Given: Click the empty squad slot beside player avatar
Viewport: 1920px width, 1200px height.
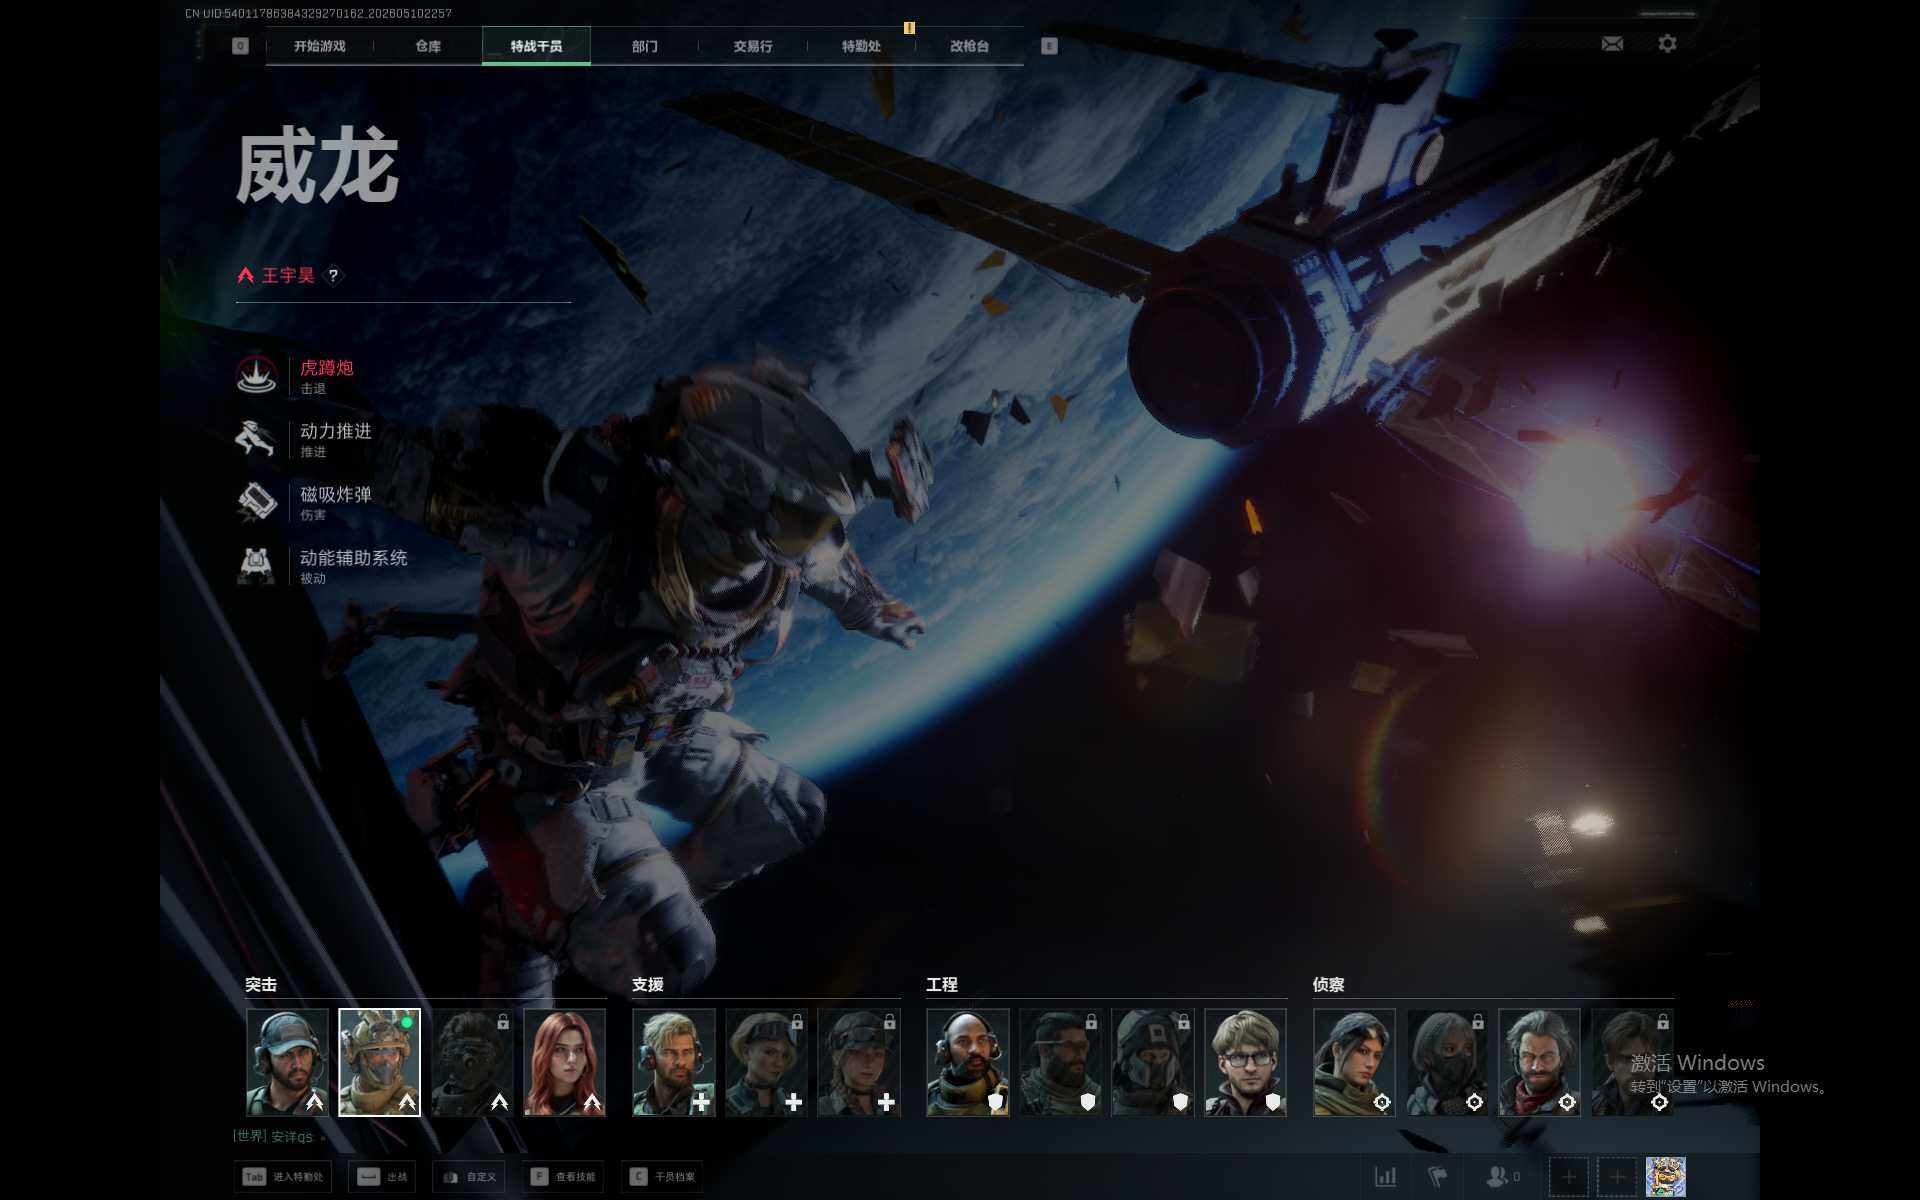Looking at the screenshot, I should (1617, 1177).
